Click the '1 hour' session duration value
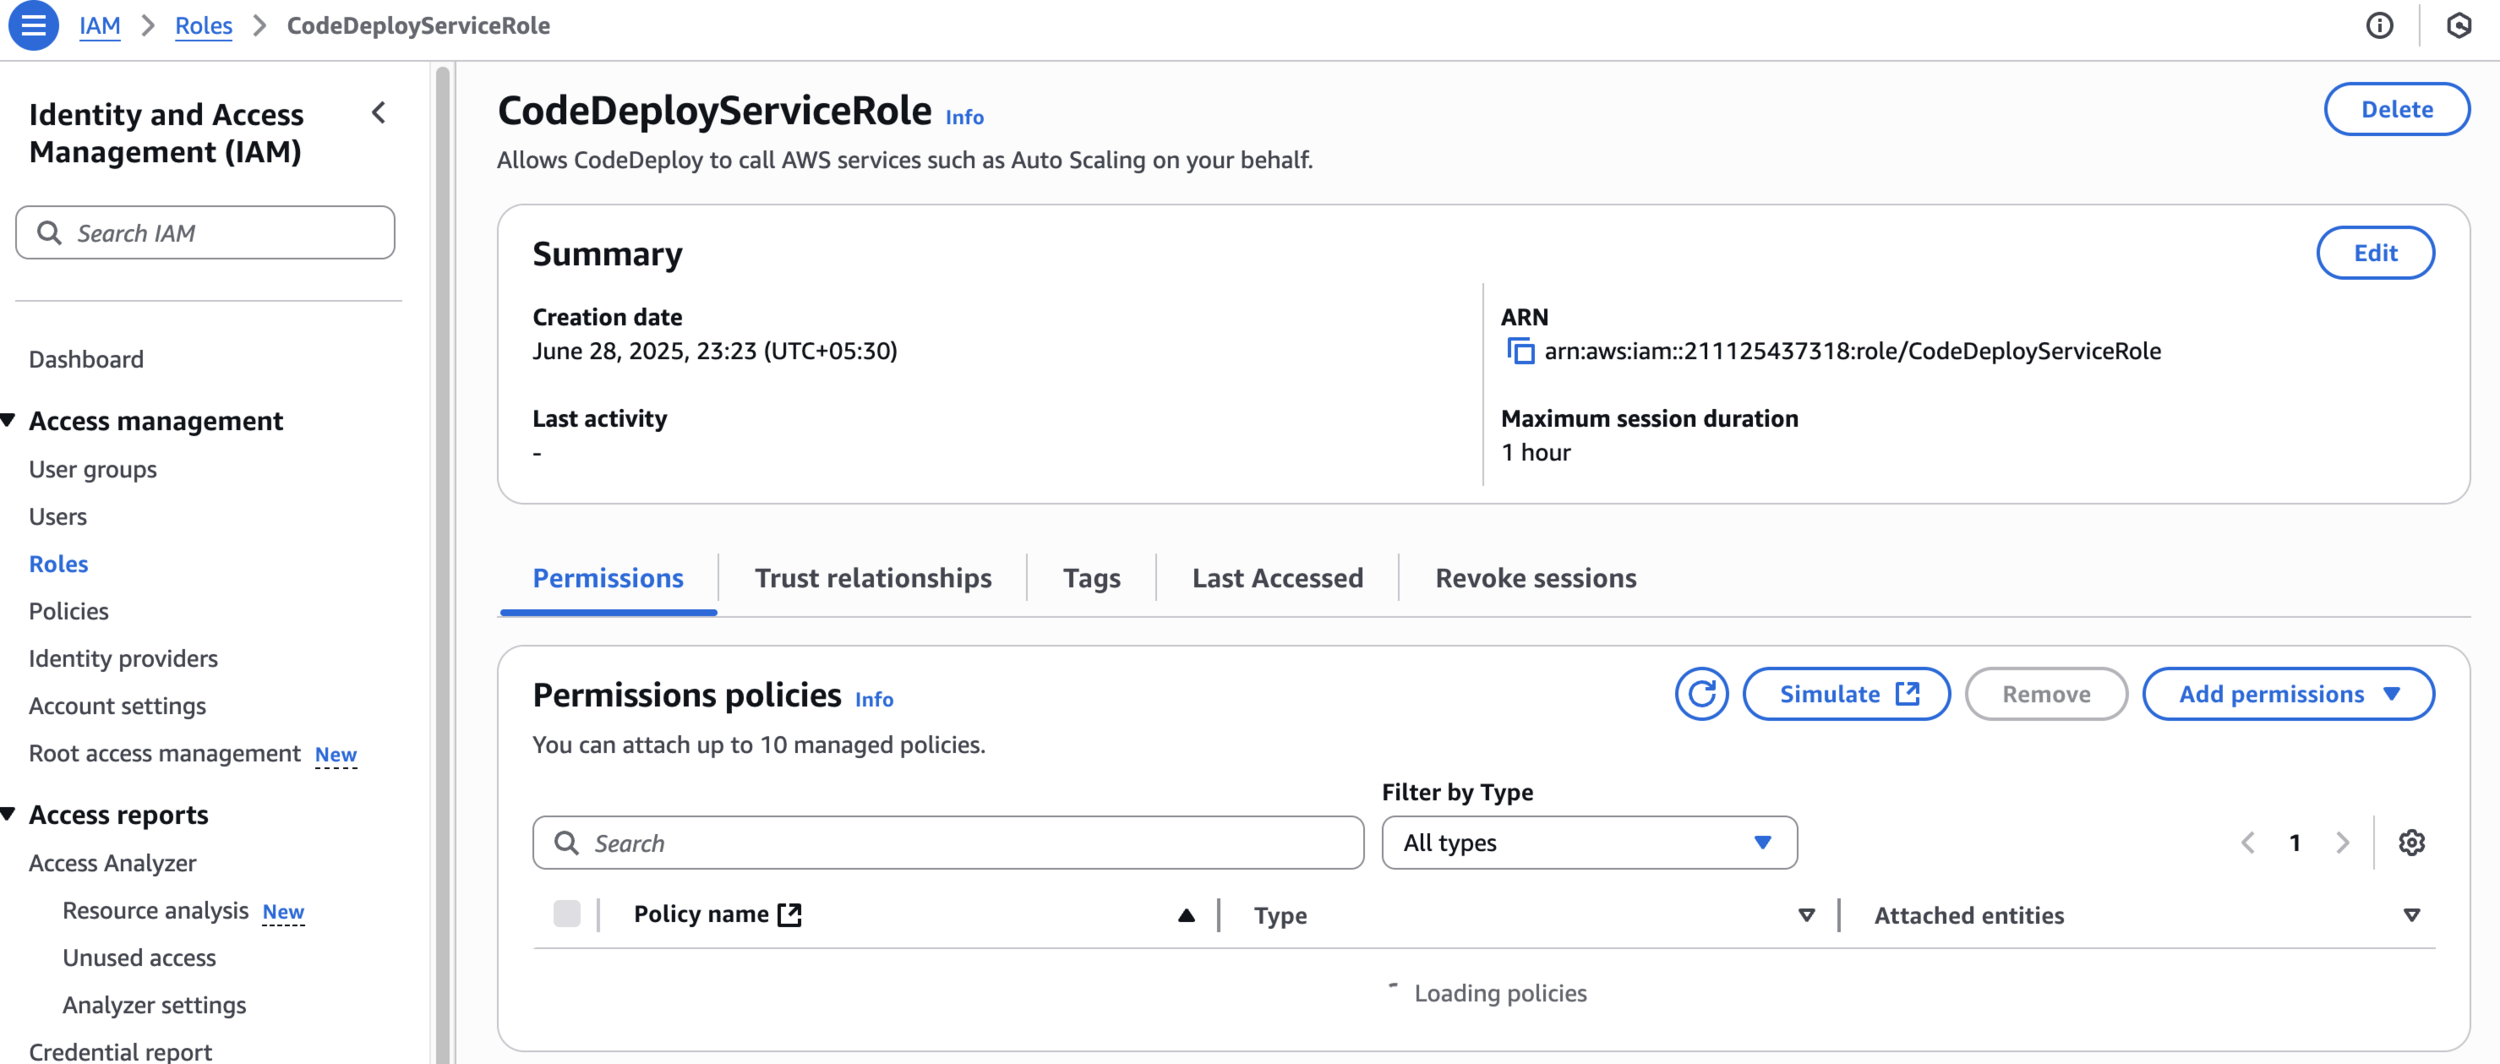2500x1064 pixels. coord(1535,453)
